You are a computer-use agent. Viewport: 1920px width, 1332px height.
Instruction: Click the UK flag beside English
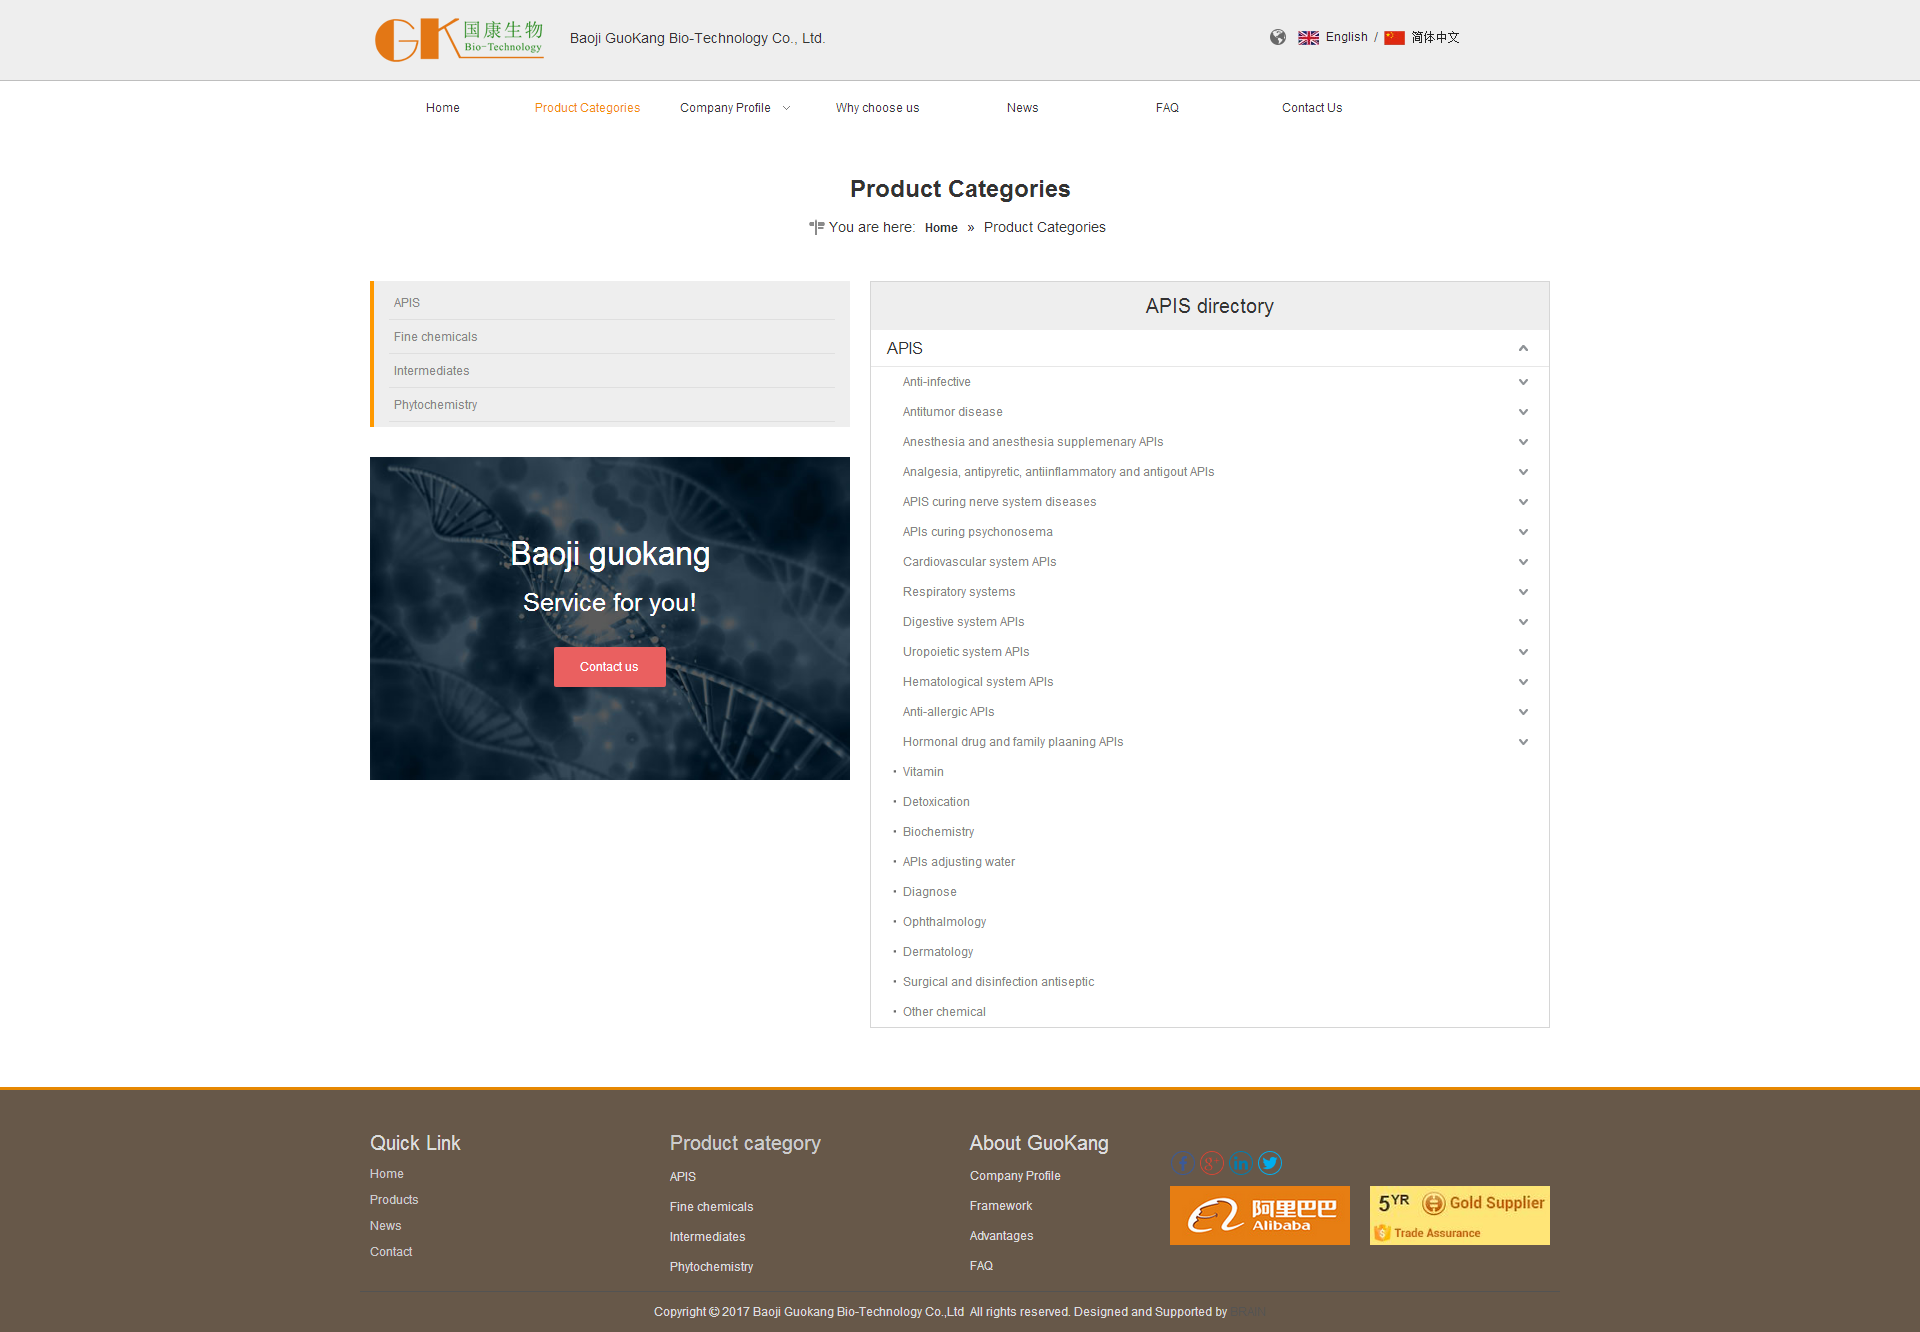click(1308, 37)
